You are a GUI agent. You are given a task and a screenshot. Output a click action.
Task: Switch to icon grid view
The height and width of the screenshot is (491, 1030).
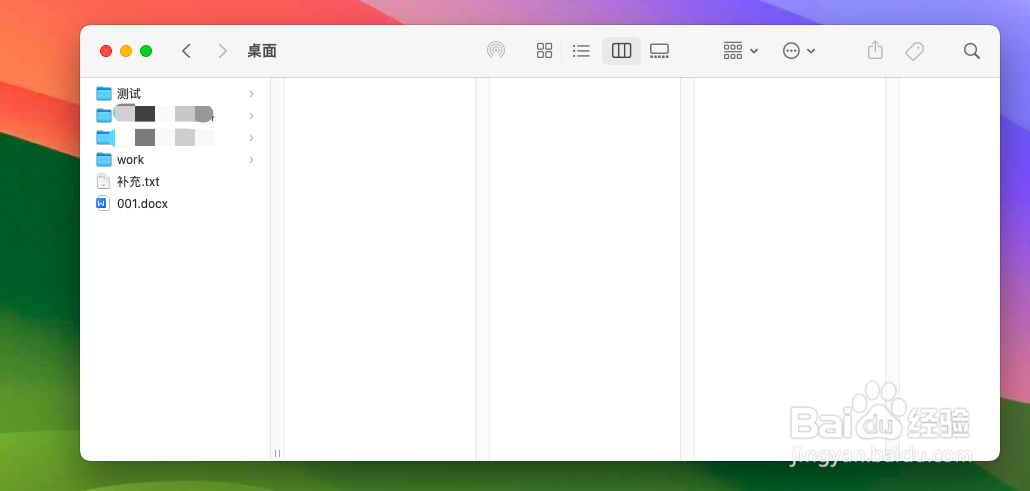click(545, 51)
